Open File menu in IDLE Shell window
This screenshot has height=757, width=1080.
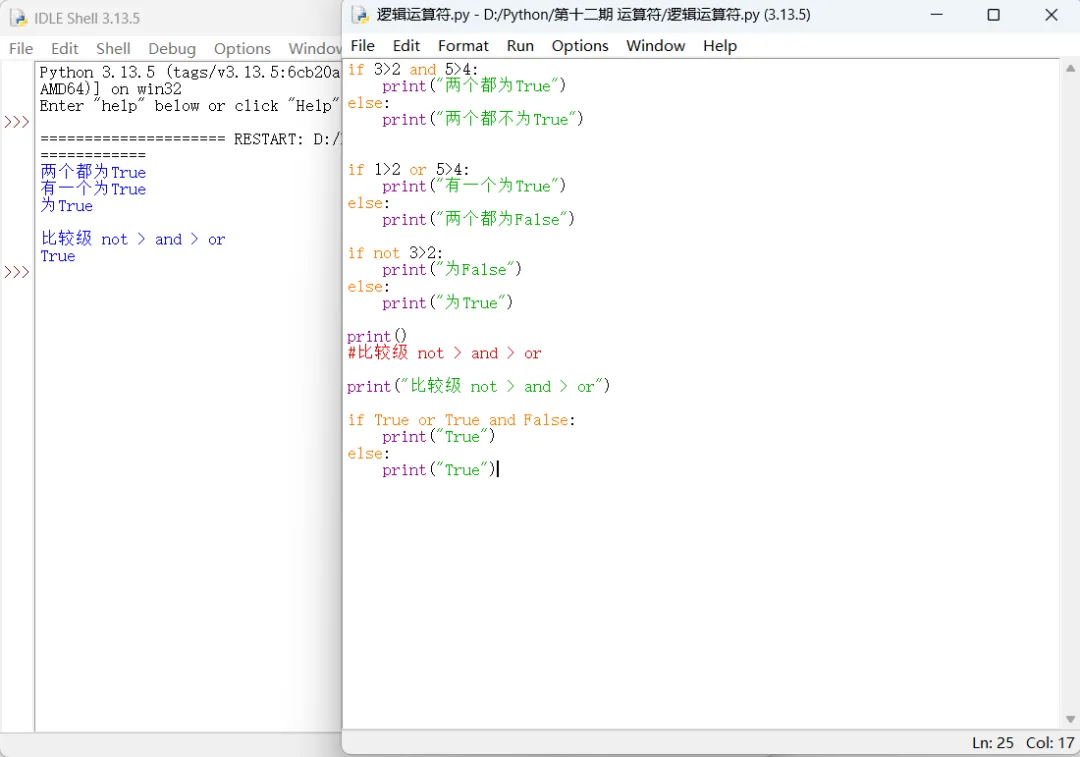(x=21, y=48)
